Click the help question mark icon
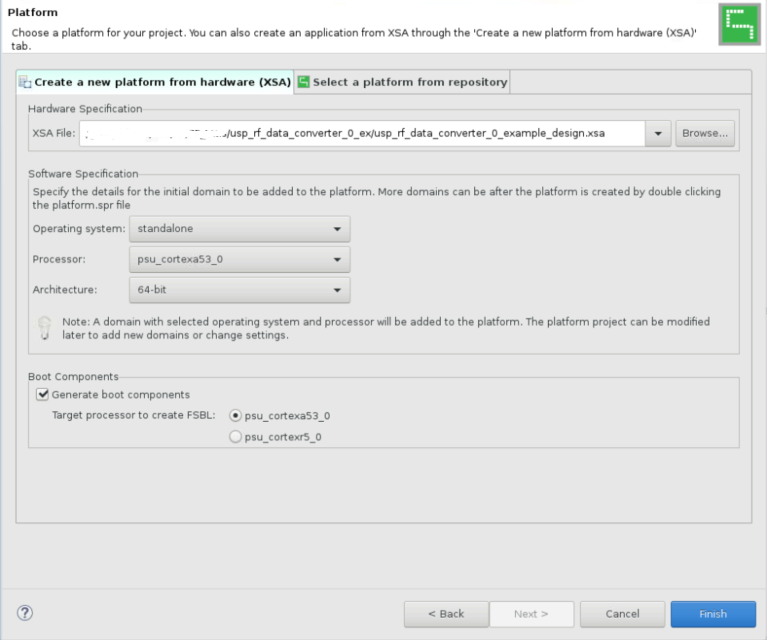 coord(26,613)
